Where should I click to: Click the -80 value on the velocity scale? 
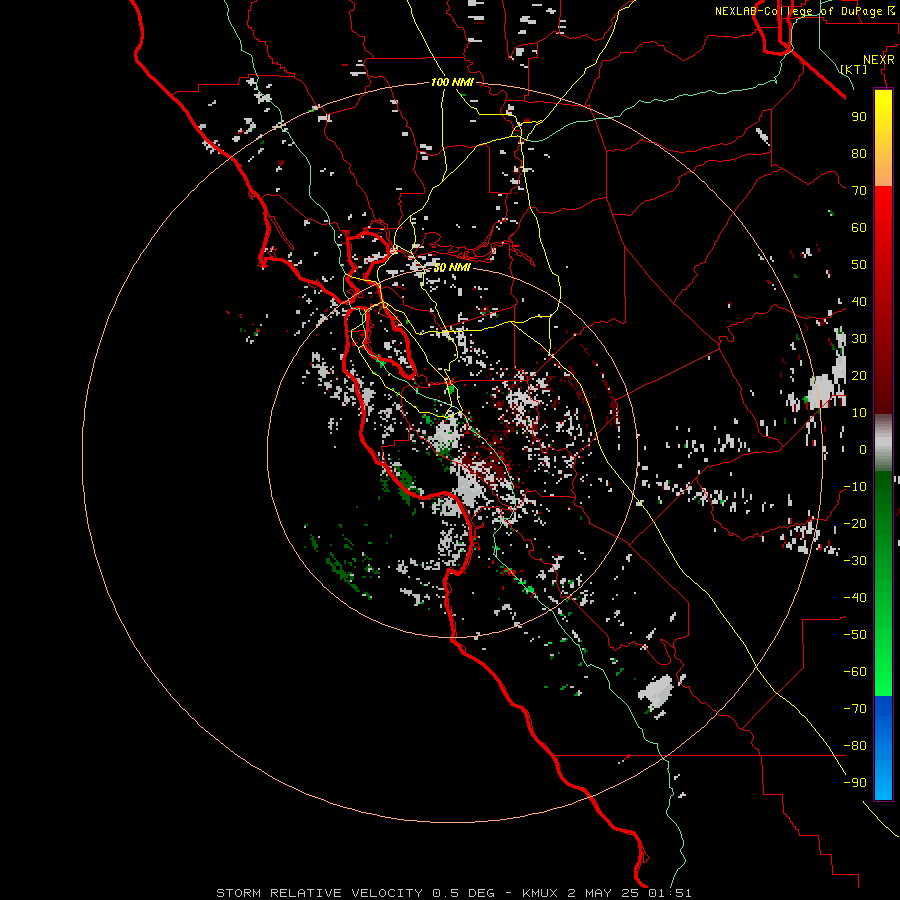855,746
